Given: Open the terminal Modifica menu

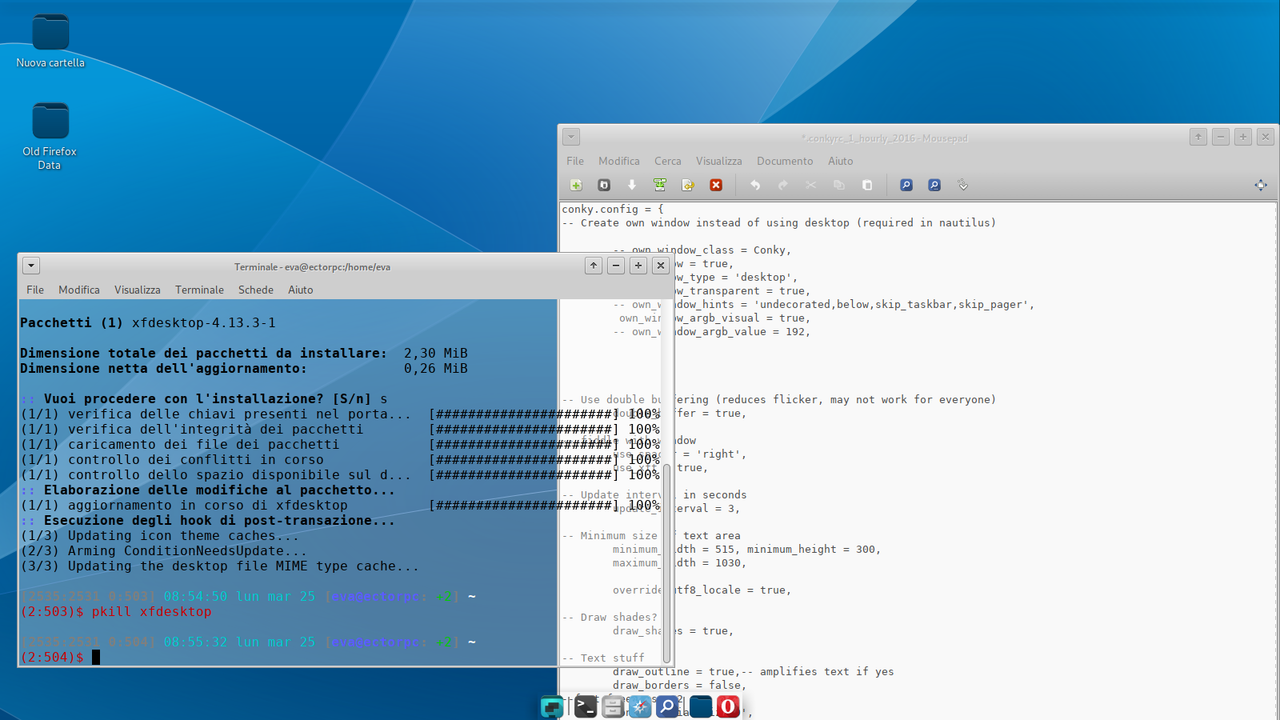Looking at the screenshot, I should [79, 290].
